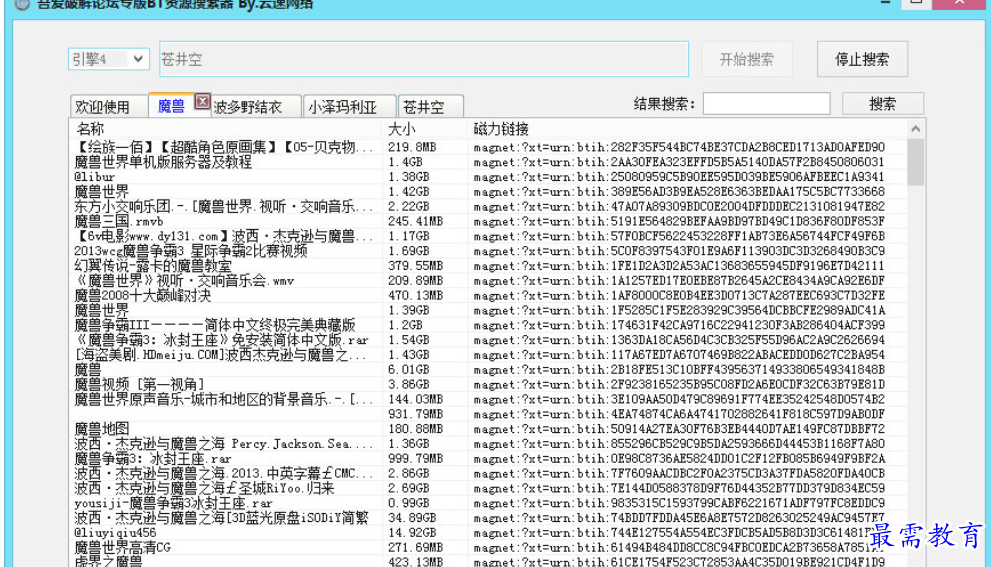The height and width of the screenshot is (567, 991).
Task: Select the row 魔兽争霸3：冰封王座.rar
Action: 487,459
